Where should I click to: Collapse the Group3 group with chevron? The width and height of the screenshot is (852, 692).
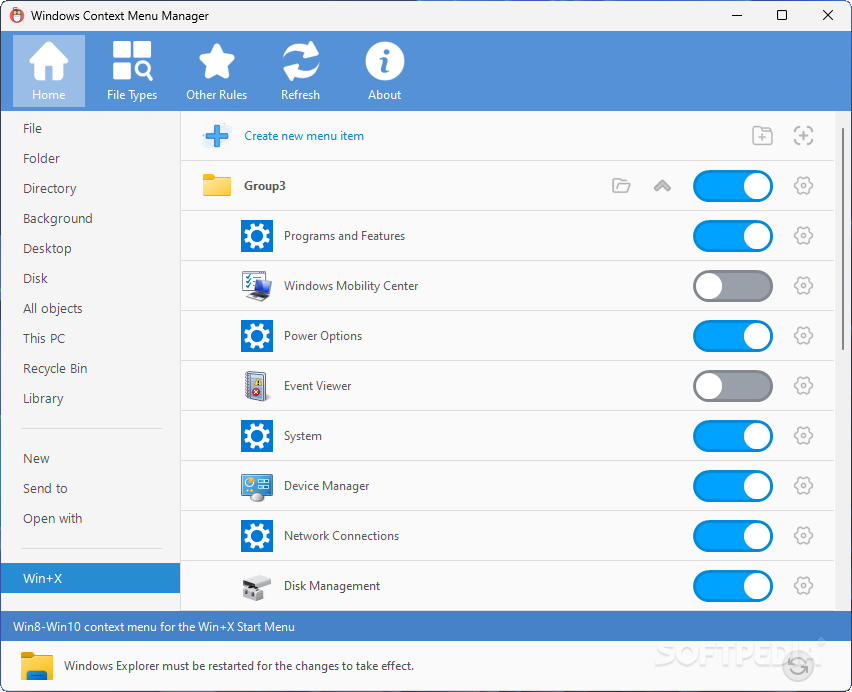tap(662, 186)
